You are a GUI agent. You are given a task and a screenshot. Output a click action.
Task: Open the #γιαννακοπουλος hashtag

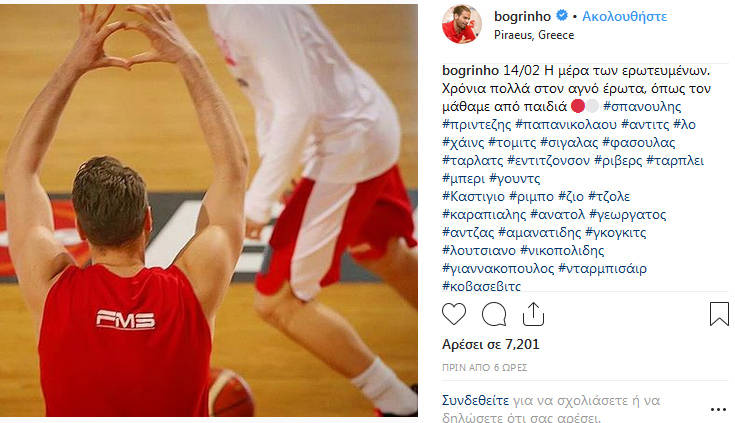click(498, 269)
